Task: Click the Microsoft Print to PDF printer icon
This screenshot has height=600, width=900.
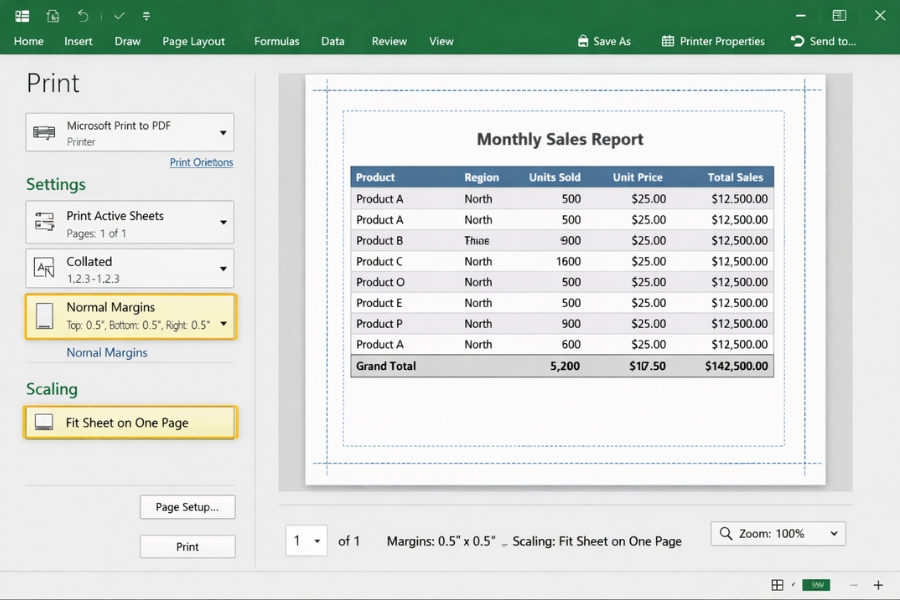Action: (43, 131)
